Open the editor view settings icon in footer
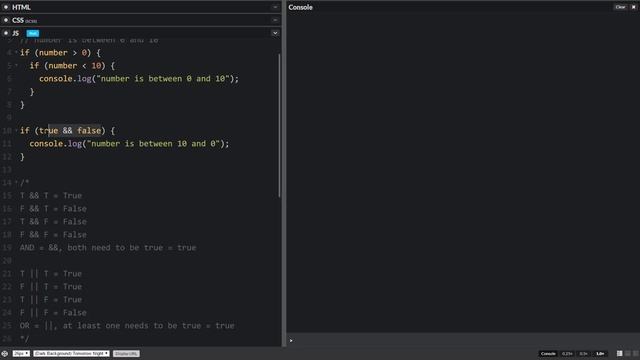Image resolution: width=640 pixels, height=360 pixels. pos(4,353)
